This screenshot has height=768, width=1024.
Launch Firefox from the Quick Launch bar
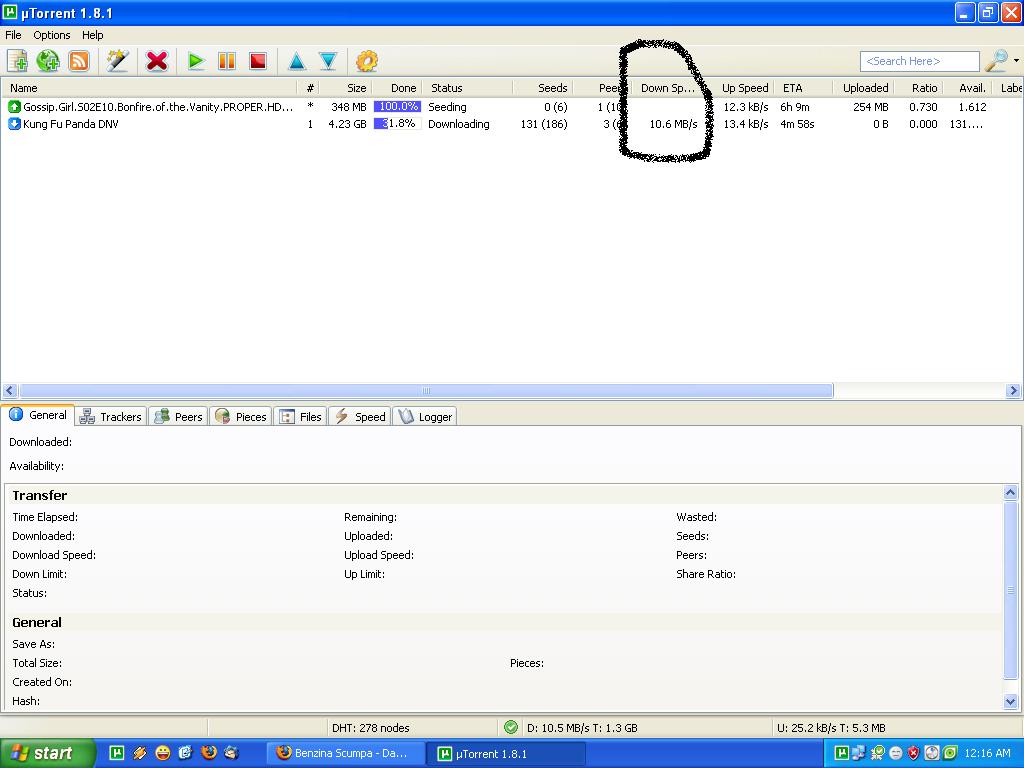click(x=208, y=753)
